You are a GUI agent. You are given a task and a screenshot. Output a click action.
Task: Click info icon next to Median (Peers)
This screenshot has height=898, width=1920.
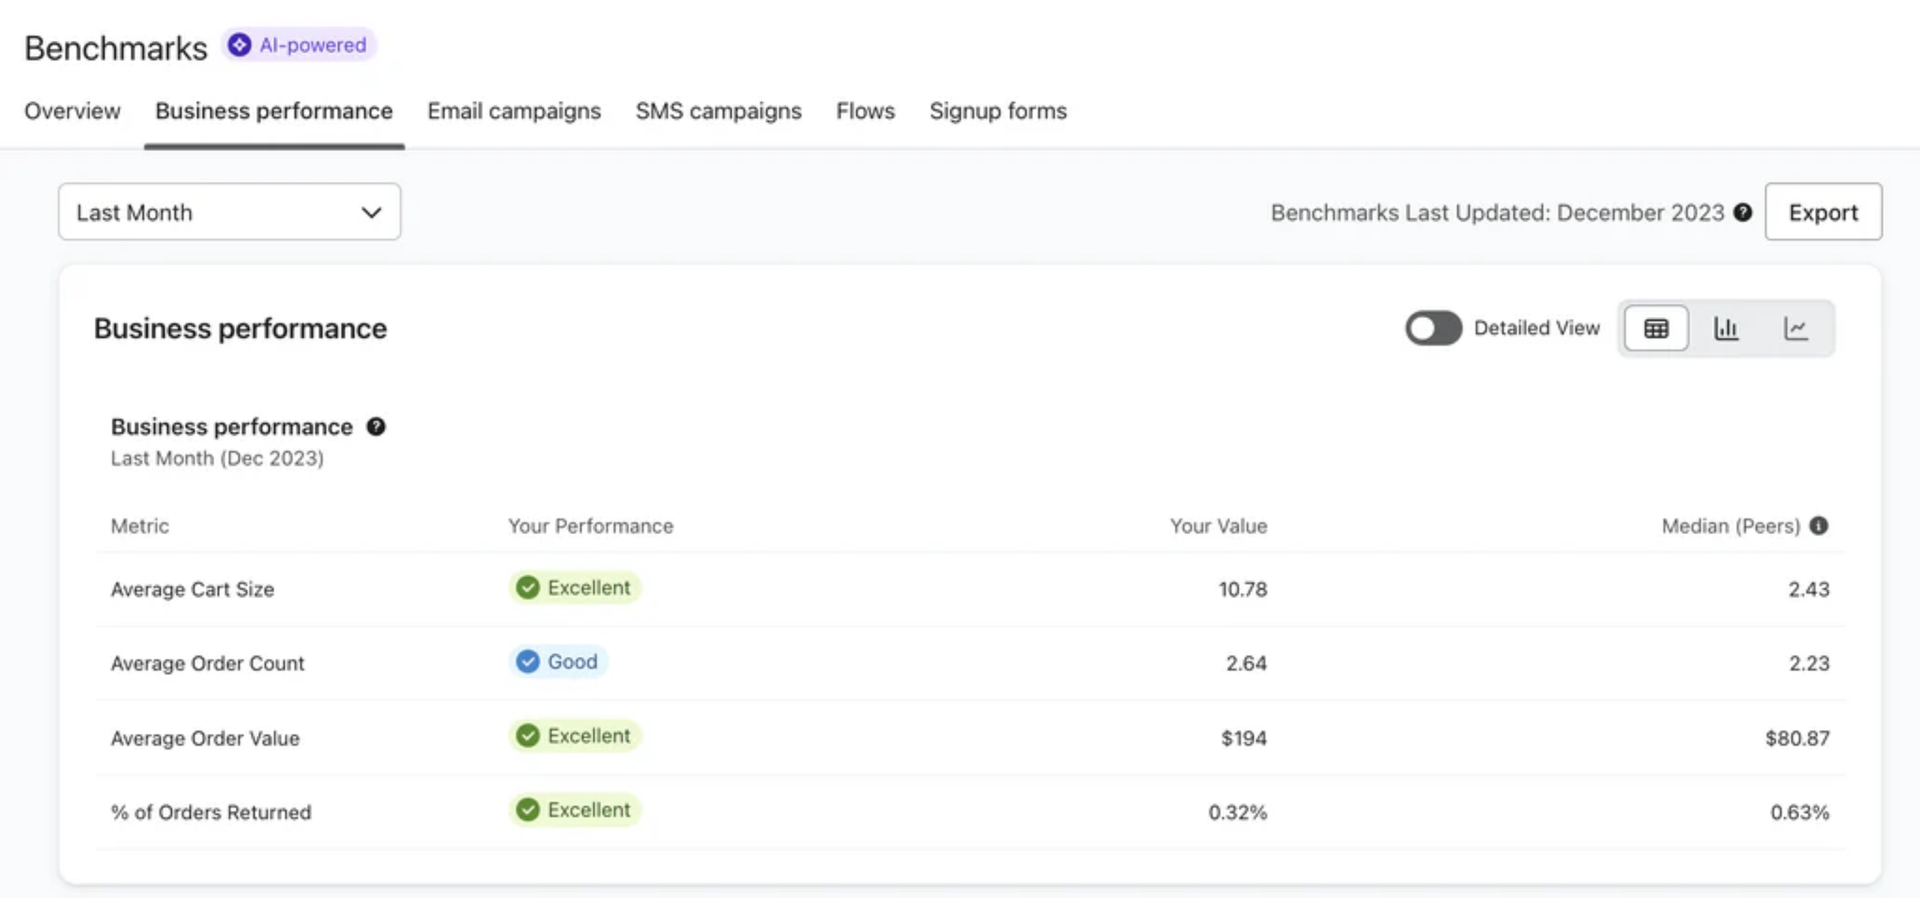tap(1819, 526)
